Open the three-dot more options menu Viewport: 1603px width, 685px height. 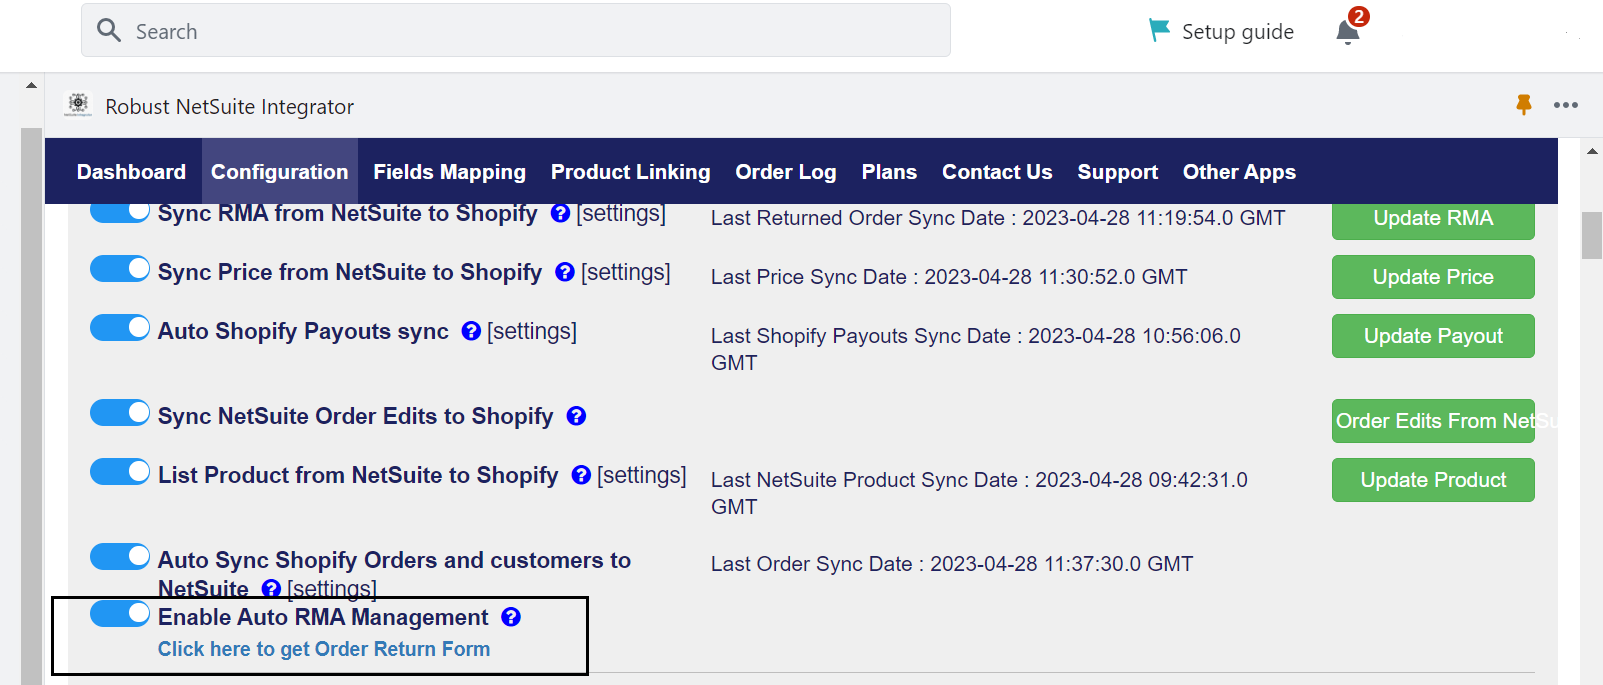[x=1565, y=105]
